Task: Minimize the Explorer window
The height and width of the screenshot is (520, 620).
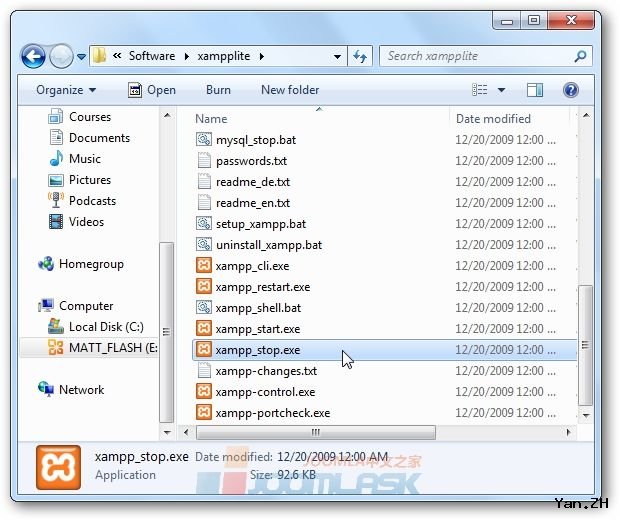Action: [x=507, y=21]
